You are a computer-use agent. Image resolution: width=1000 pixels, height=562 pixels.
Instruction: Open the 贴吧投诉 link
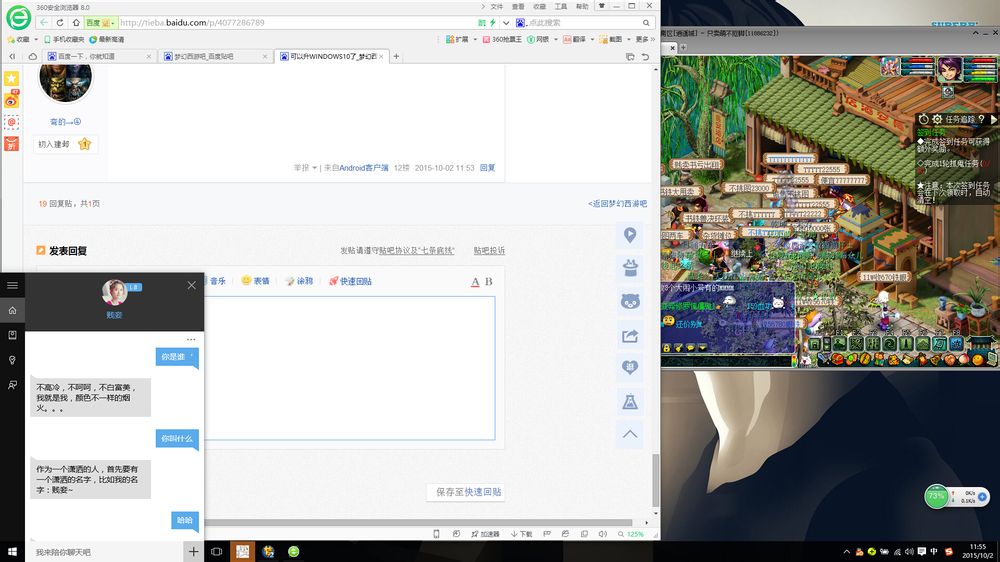click(489, 251)
